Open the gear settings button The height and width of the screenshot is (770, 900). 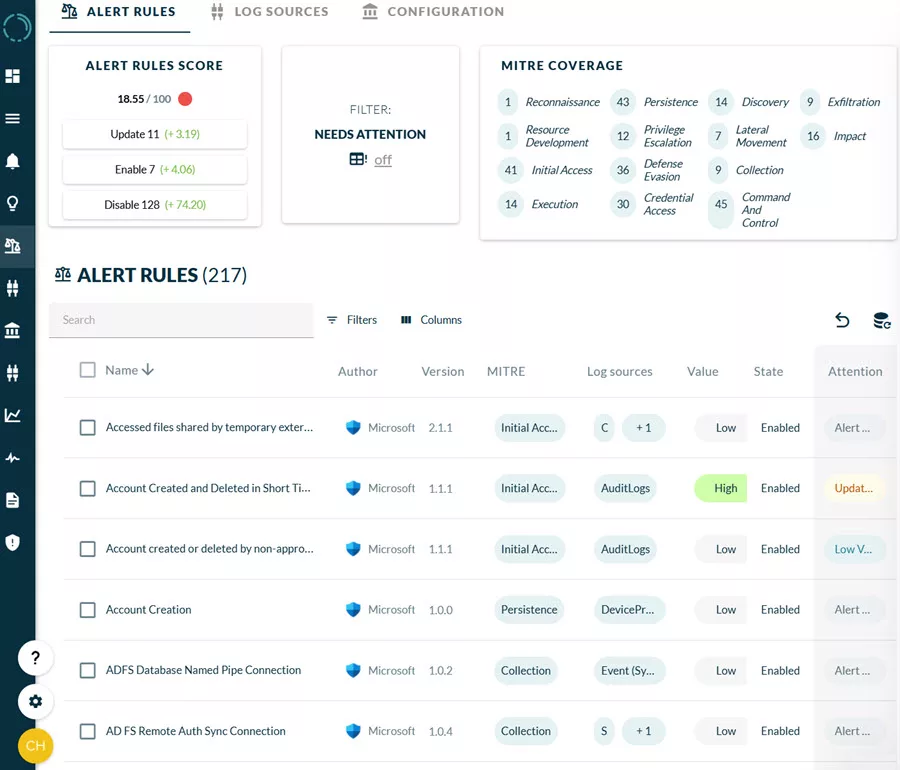click(x=36, y=701)
